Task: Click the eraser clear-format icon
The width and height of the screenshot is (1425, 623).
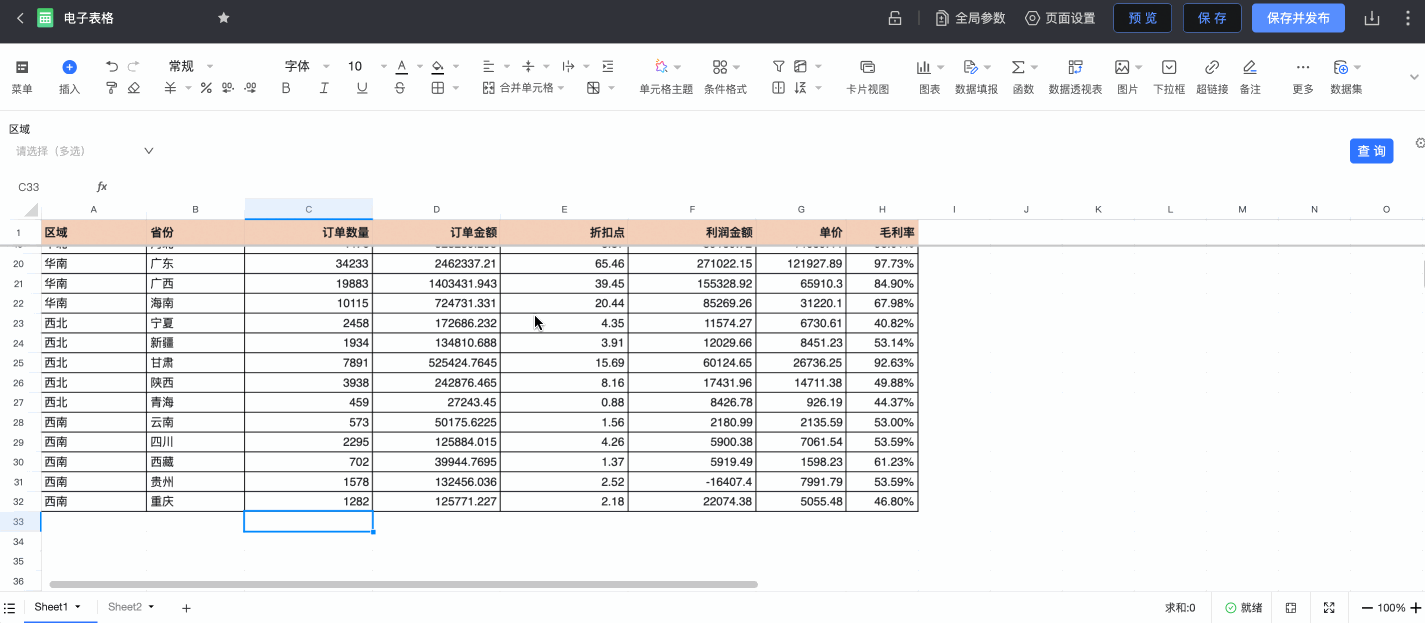Action: (134, 88)
